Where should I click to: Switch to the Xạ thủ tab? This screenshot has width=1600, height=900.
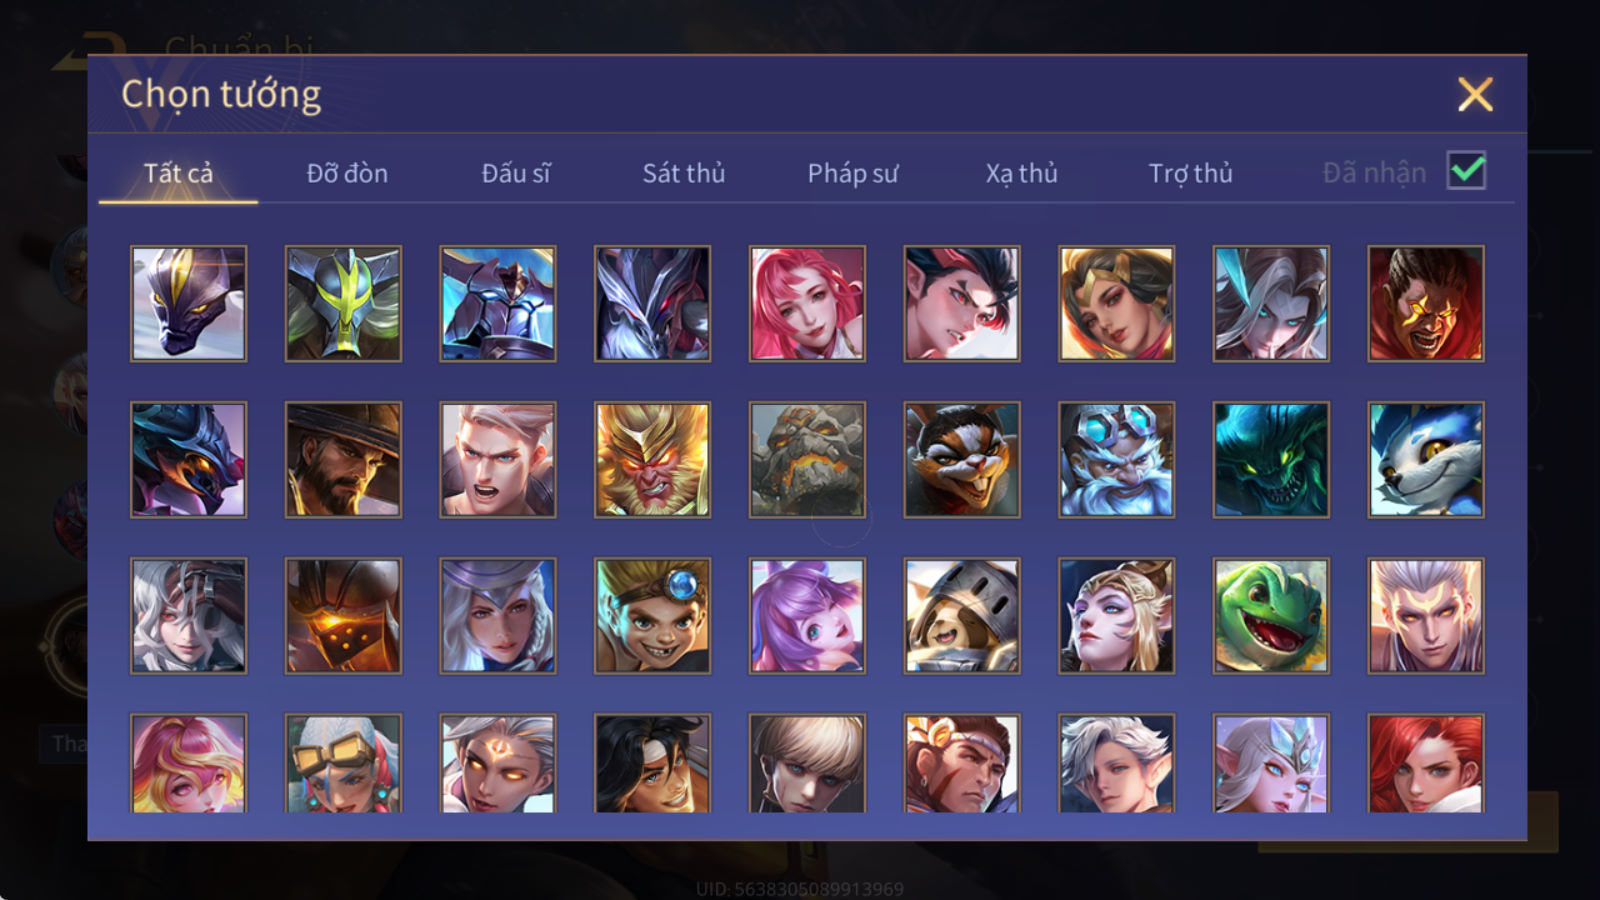click(x=1021, y=173)
